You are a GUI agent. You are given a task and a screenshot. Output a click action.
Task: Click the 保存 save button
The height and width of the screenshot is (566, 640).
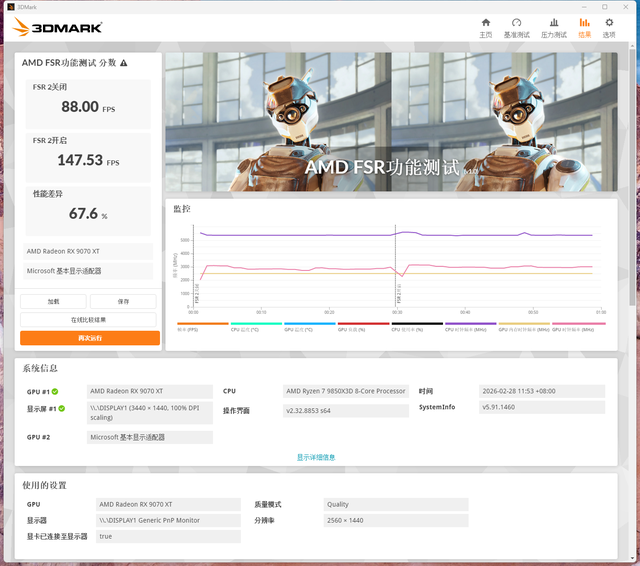pos(123,302)
